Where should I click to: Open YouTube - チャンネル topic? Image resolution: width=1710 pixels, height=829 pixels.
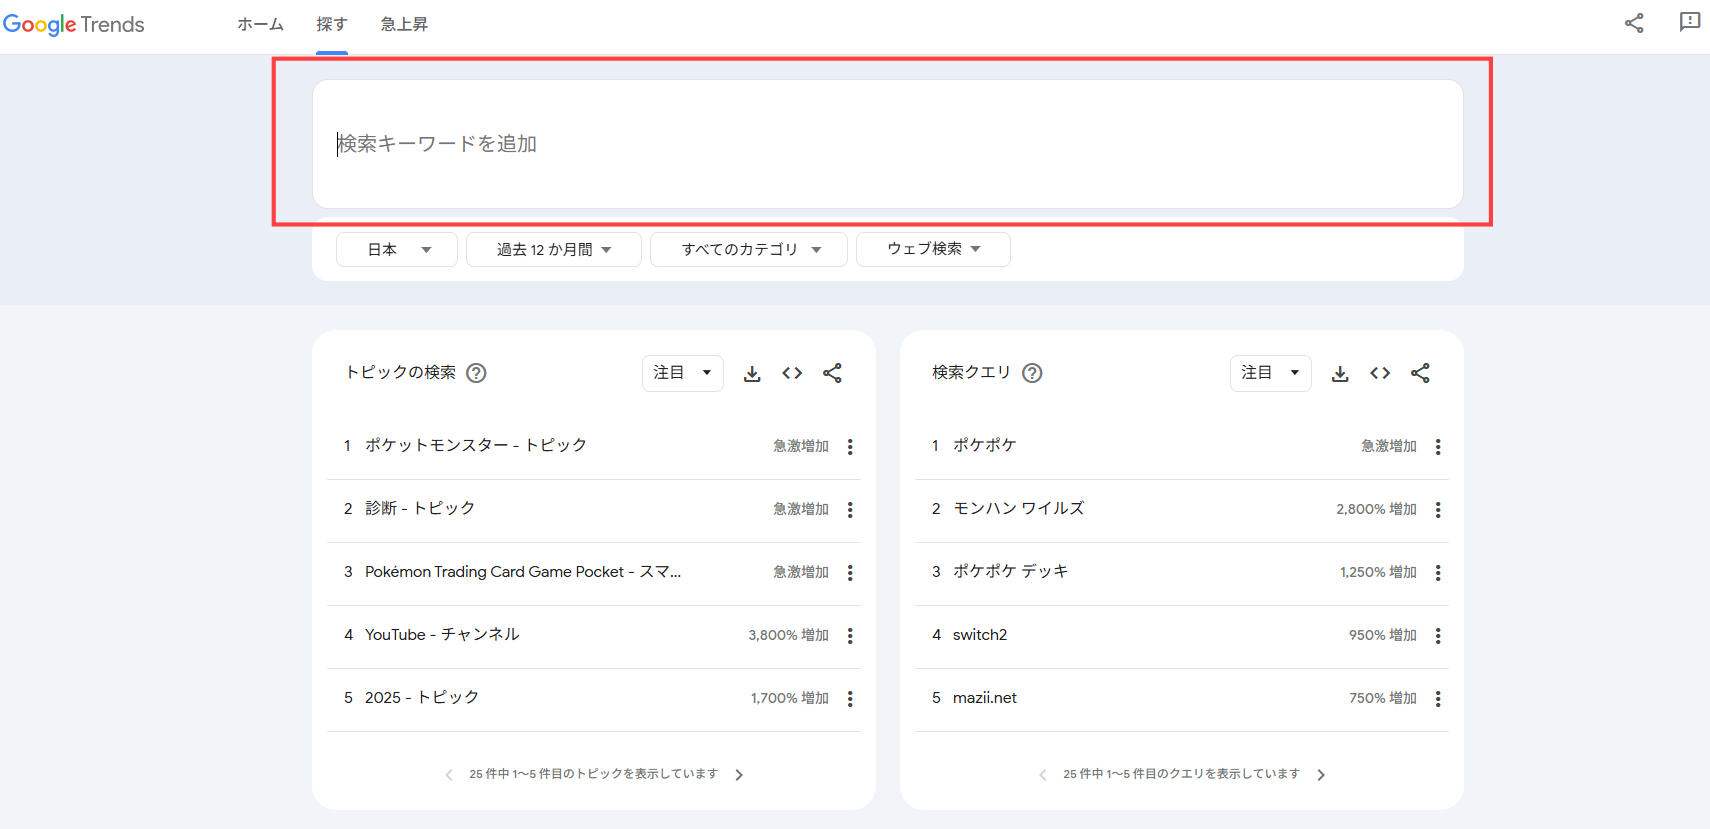click(442, 634)
